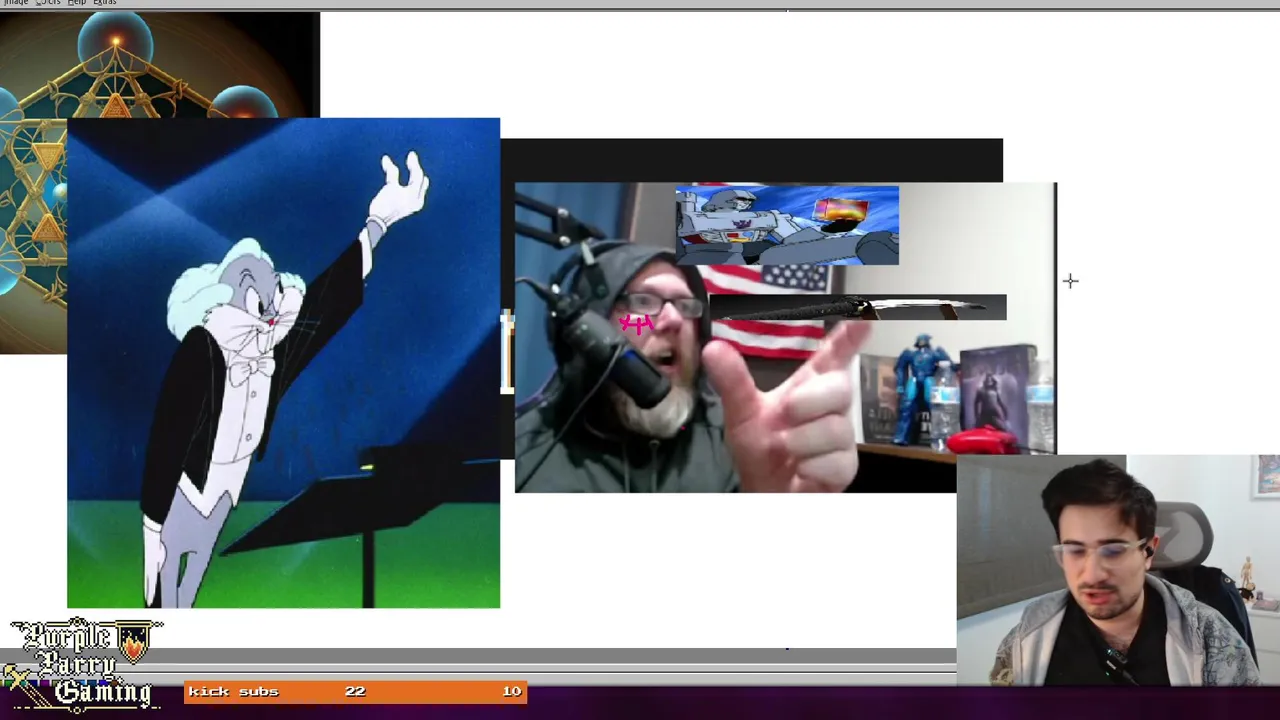Click the black bar above webcam photo
Screen dimensions: 1280x720
point(751,160)
